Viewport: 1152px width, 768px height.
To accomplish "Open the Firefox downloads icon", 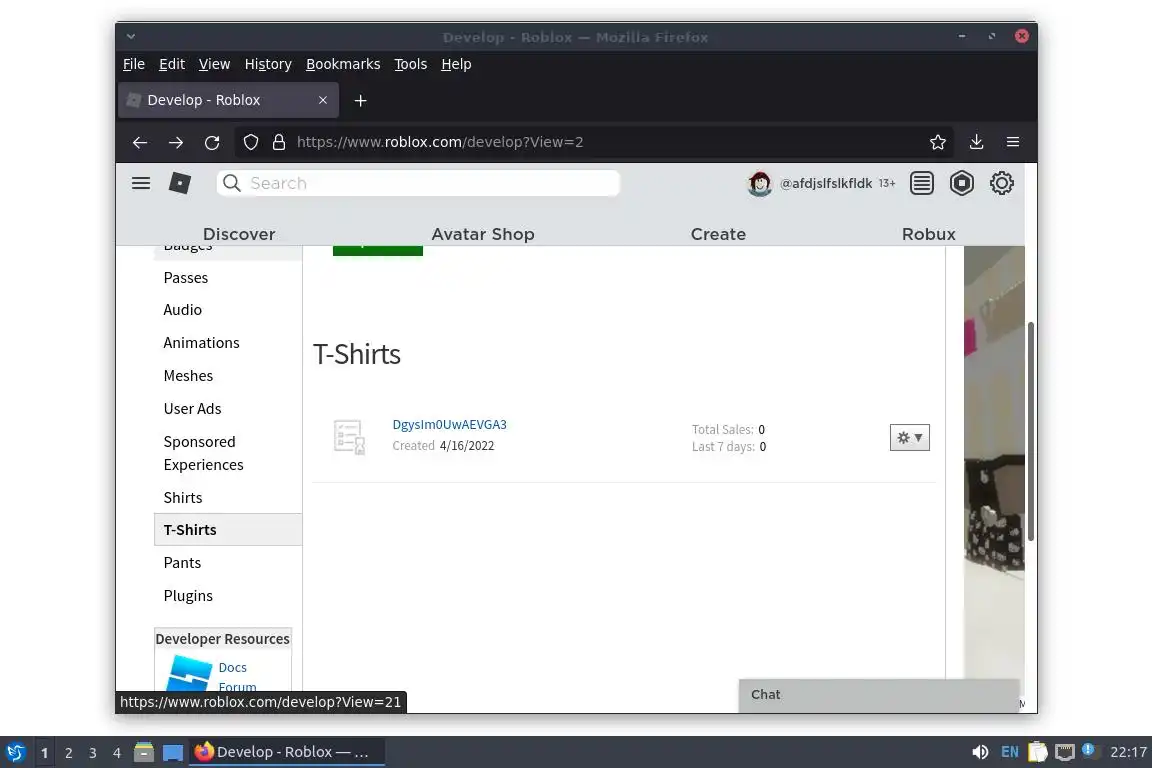I will 976,142.
